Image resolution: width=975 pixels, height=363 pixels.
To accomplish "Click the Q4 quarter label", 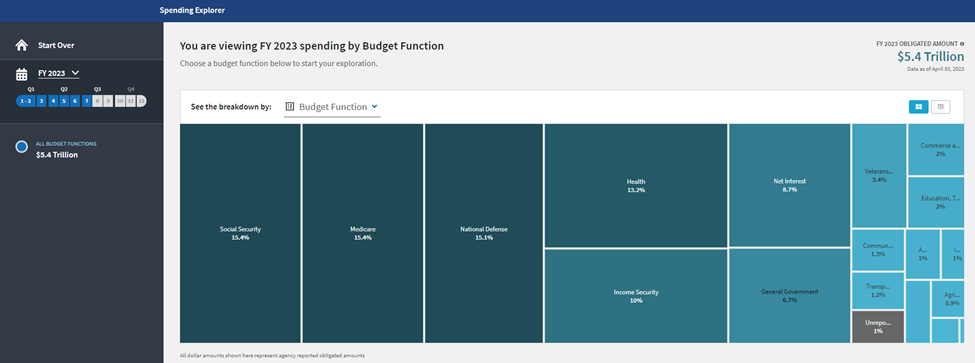I will click(131, 89).
